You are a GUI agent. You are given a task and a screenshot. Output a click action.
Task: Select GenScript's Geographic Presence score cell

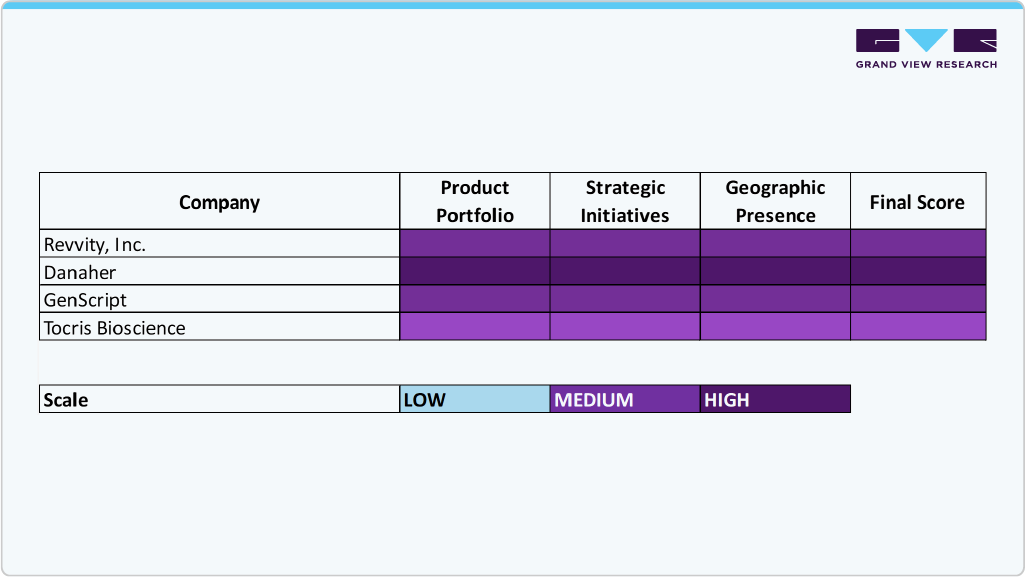[x=775, y=299]
